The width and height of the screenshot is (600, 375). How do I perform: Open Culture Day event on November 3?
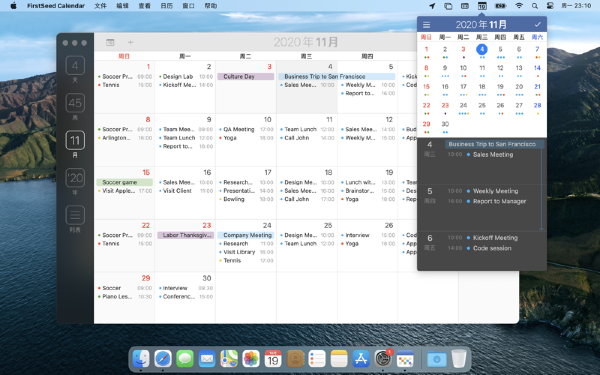(x=246, y=77)
